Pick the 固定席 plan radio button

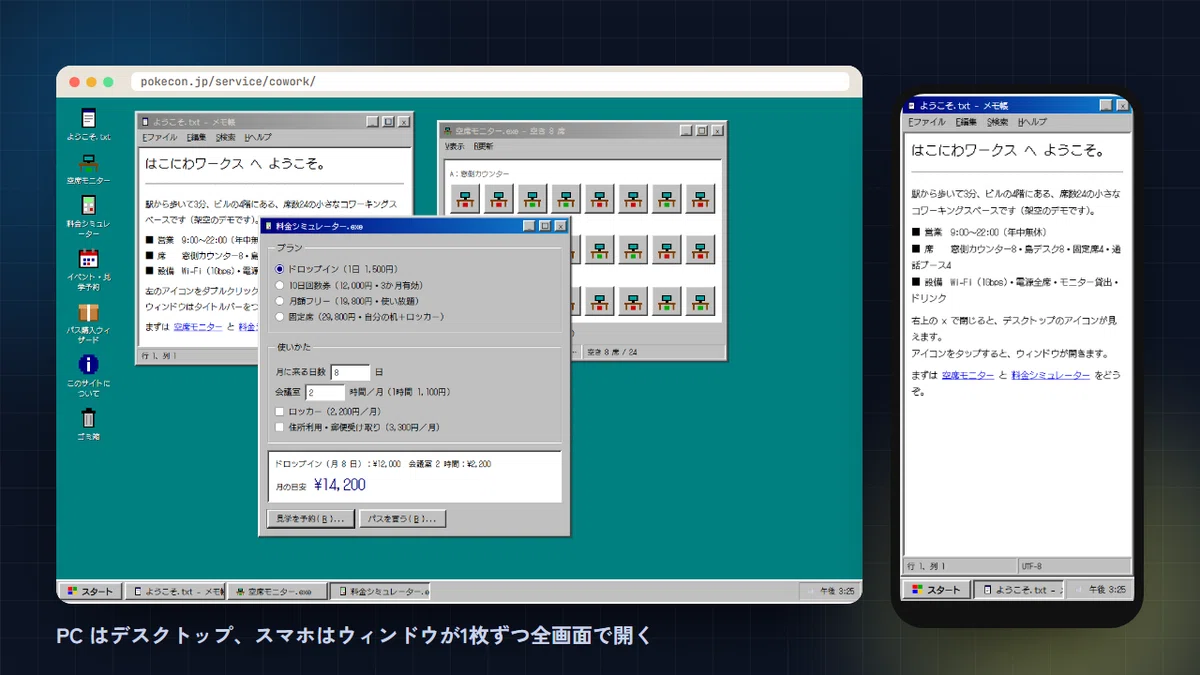point(280,317)
